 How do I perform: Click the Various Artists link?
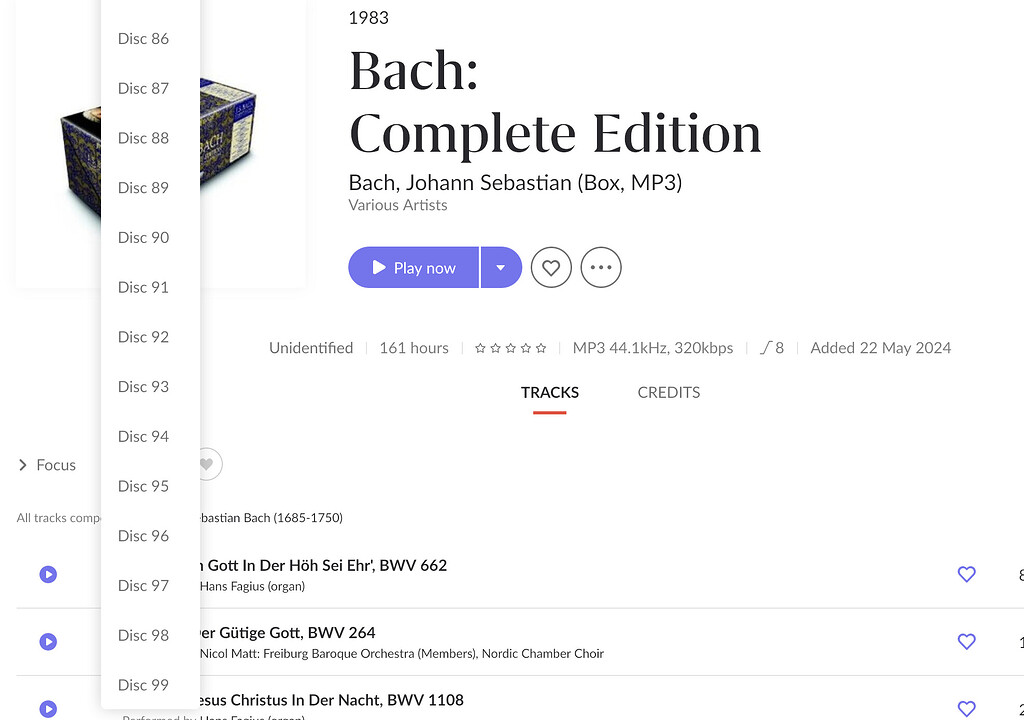tap(396, 205)
